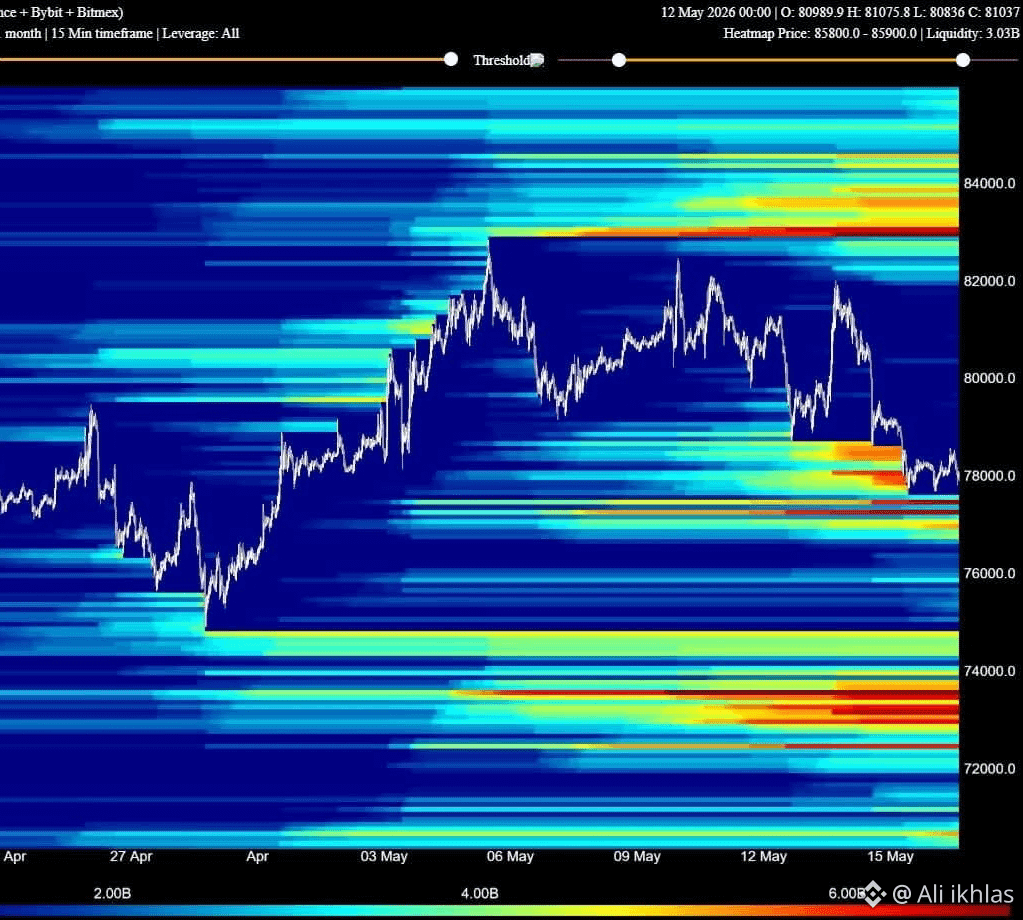Click the 74000.0 price axis label
The height and width of the screenshot is (920, 1023).
point(989,671)
